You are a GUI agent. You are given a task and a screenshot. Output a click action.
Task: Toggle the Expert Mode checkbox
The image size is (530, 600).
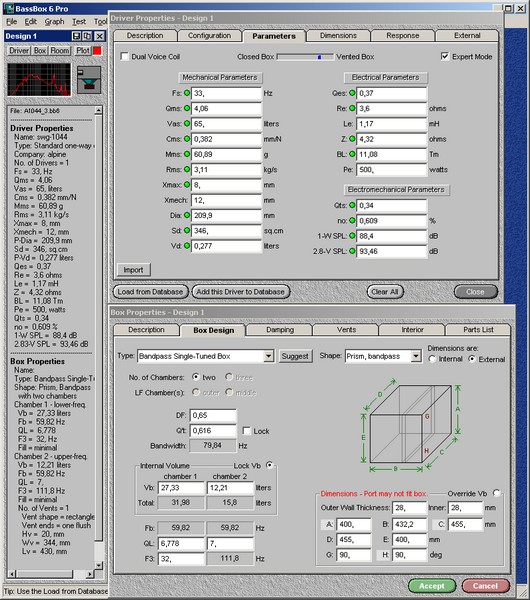click(x=445, y=56)
